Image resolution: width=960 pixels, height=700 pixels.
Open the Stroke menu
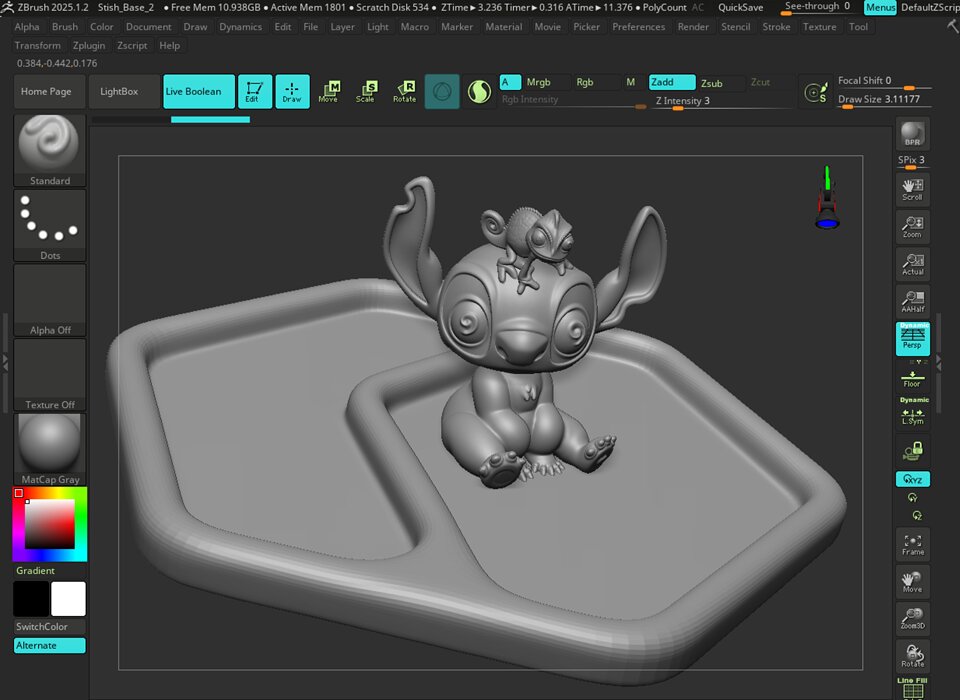click(776, 27)
